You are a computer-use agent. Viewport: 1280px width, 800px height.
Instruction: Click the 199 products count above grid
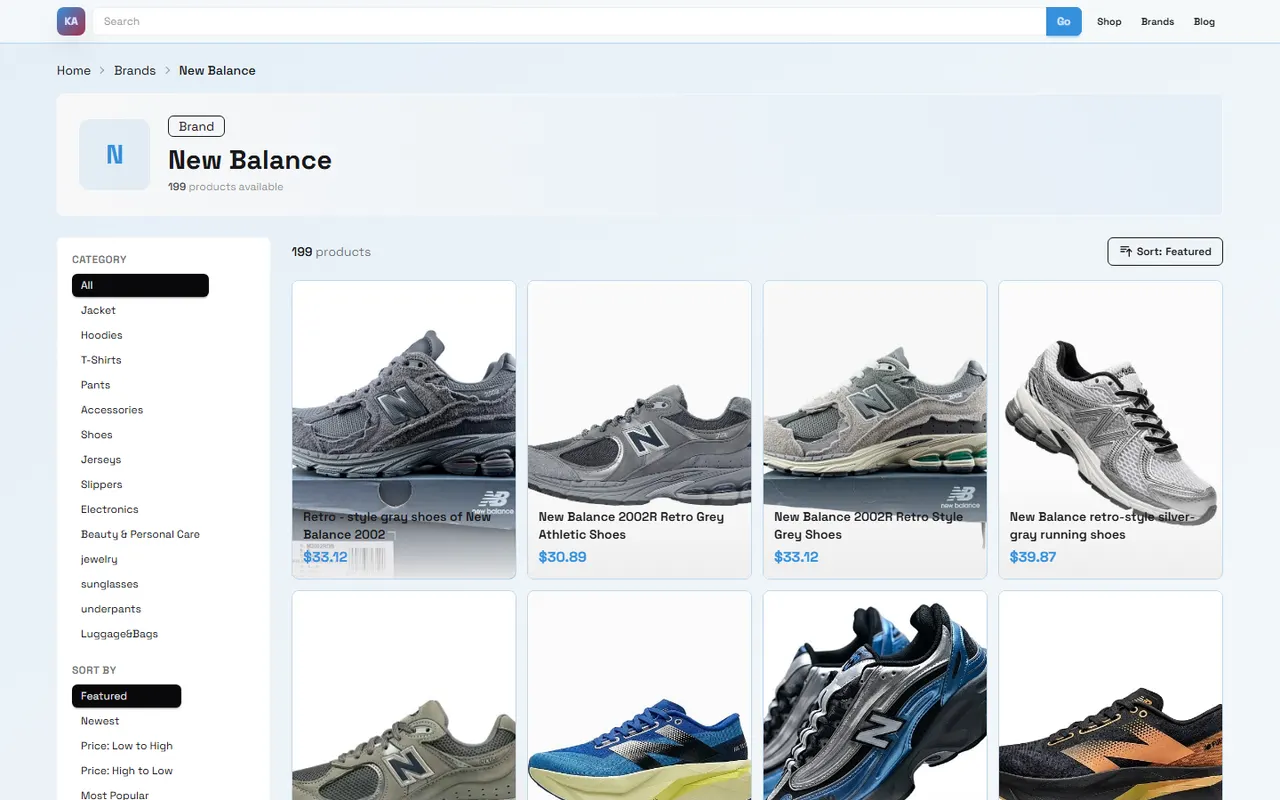tap(331, 252)
